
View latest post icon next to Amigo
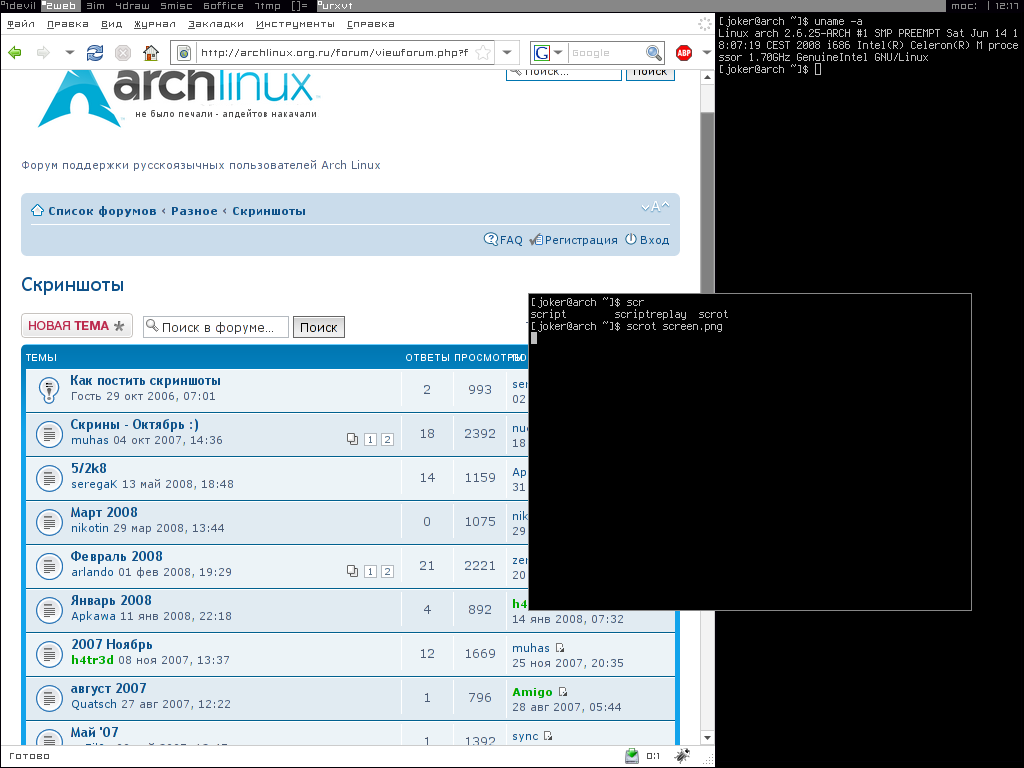point(563,692)
